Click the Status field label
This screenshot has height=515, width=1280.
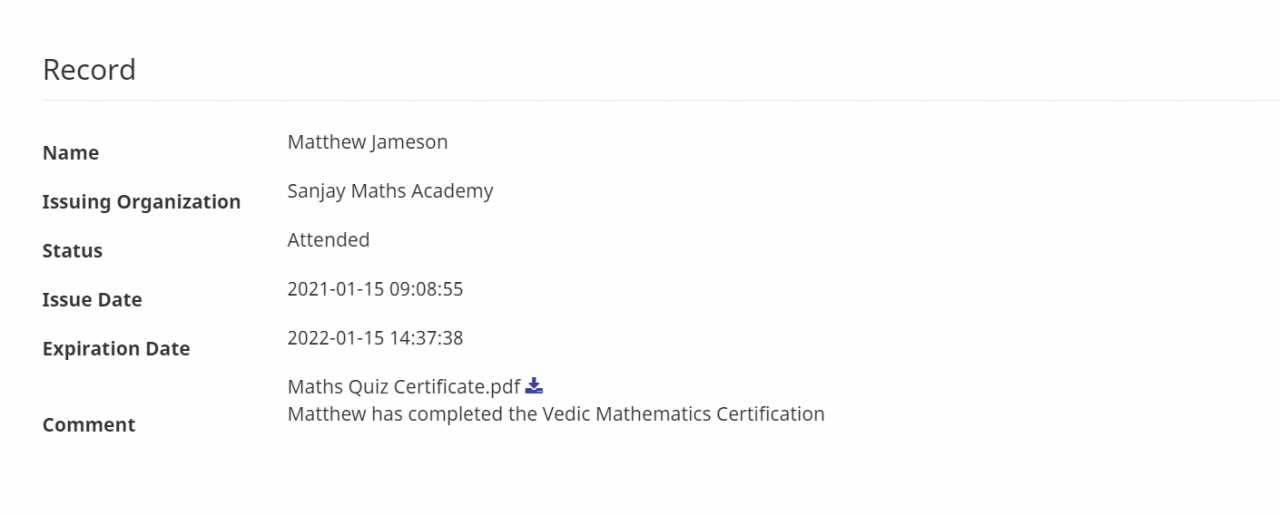pyautogui.click(x=72, y=251)
